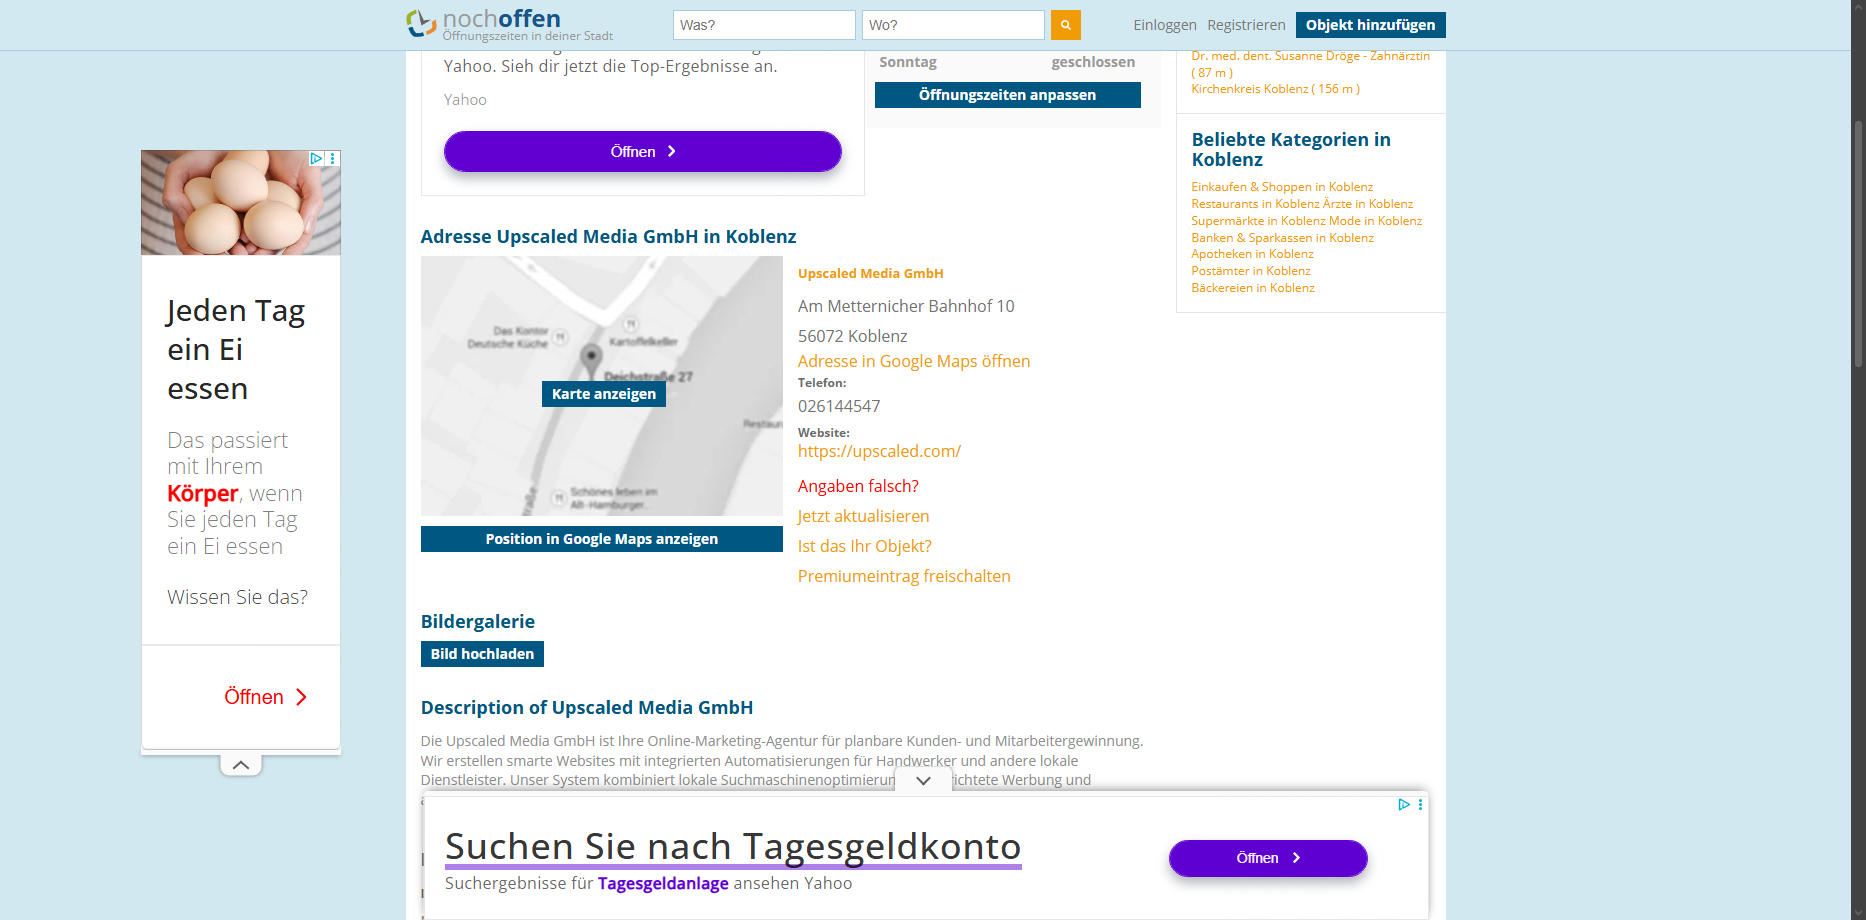
Task: Open the Einloggen link
Action: pos(1164,25)
